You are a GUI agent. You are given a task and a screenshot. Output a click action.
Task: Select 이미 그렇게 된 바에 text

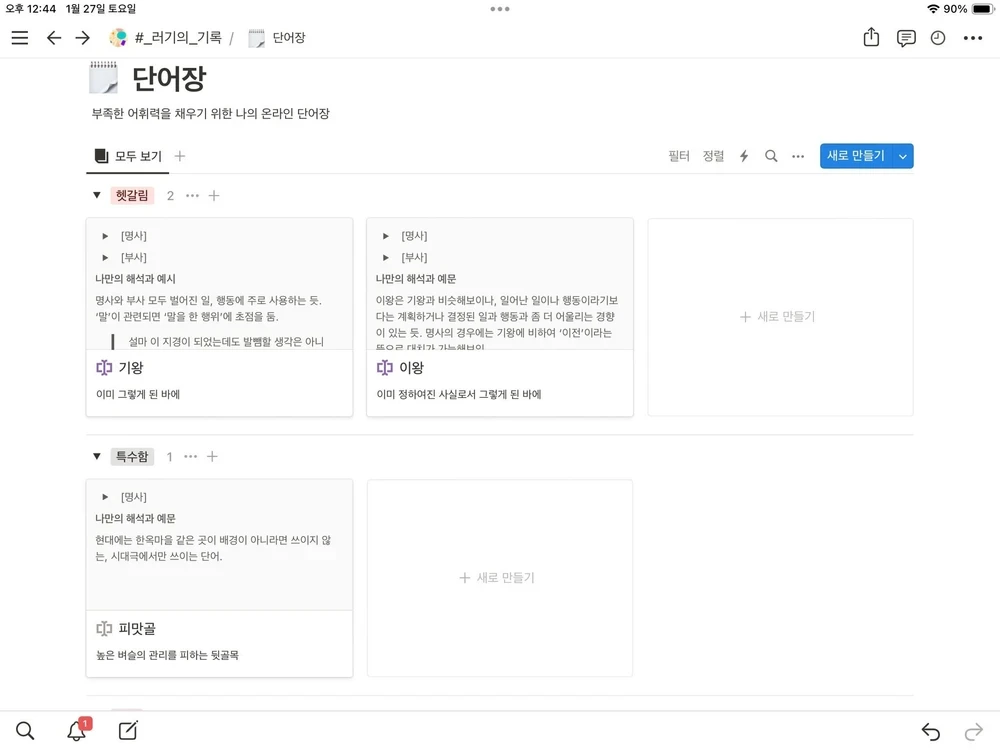point(138,395)
